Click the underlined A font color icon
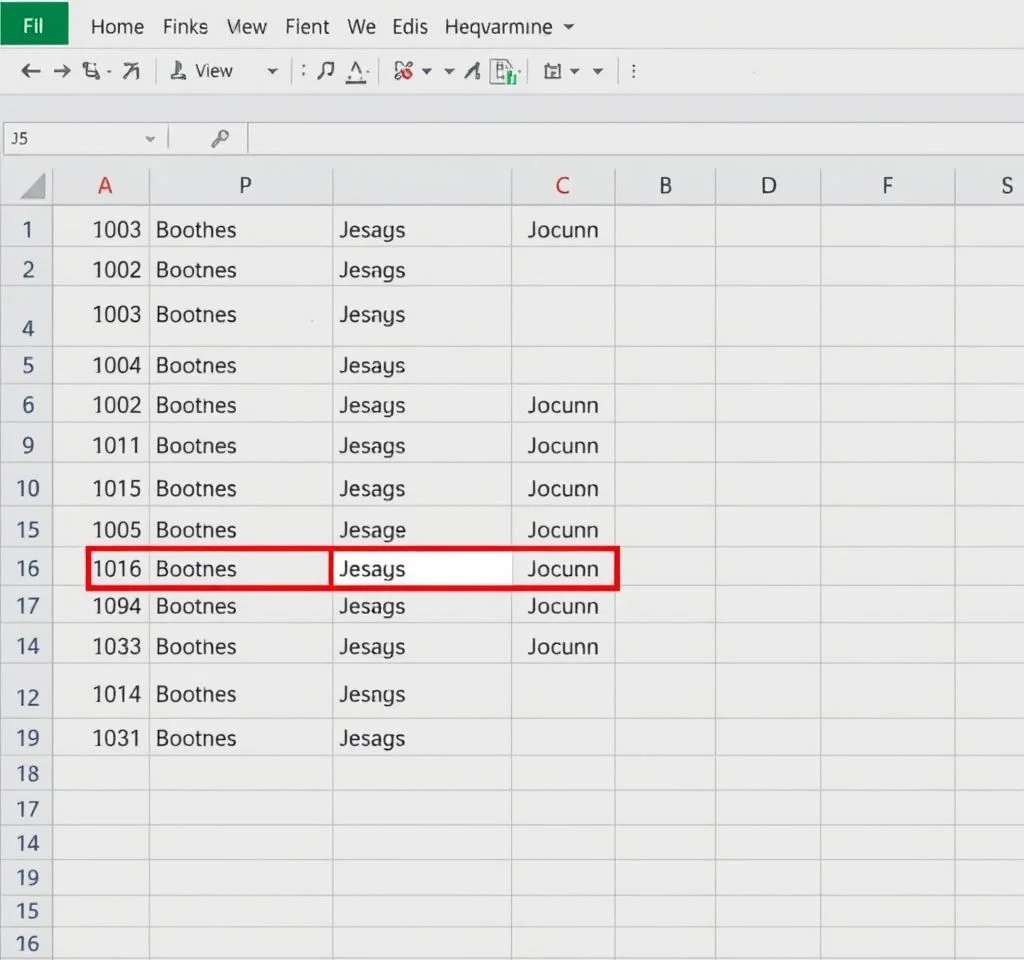This screenshot has height=960, width=1024. click(356, 71)
